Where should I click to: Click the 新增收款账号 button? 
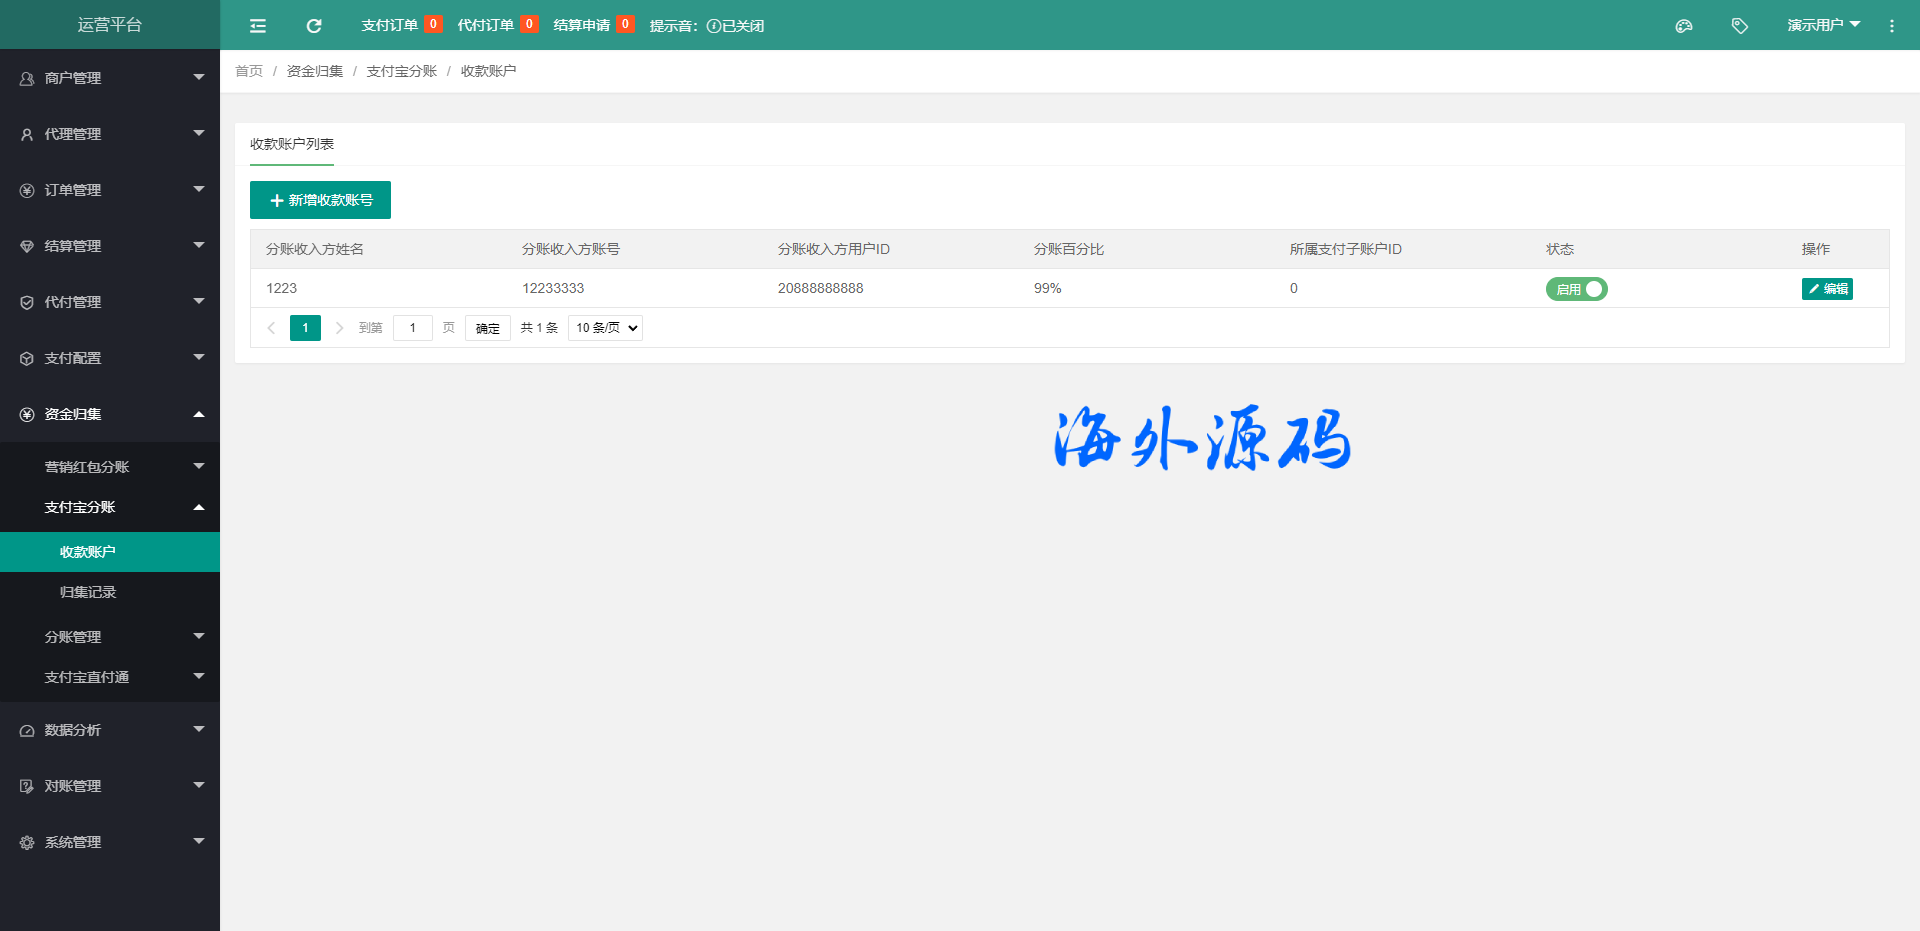(x=320, y=200)
